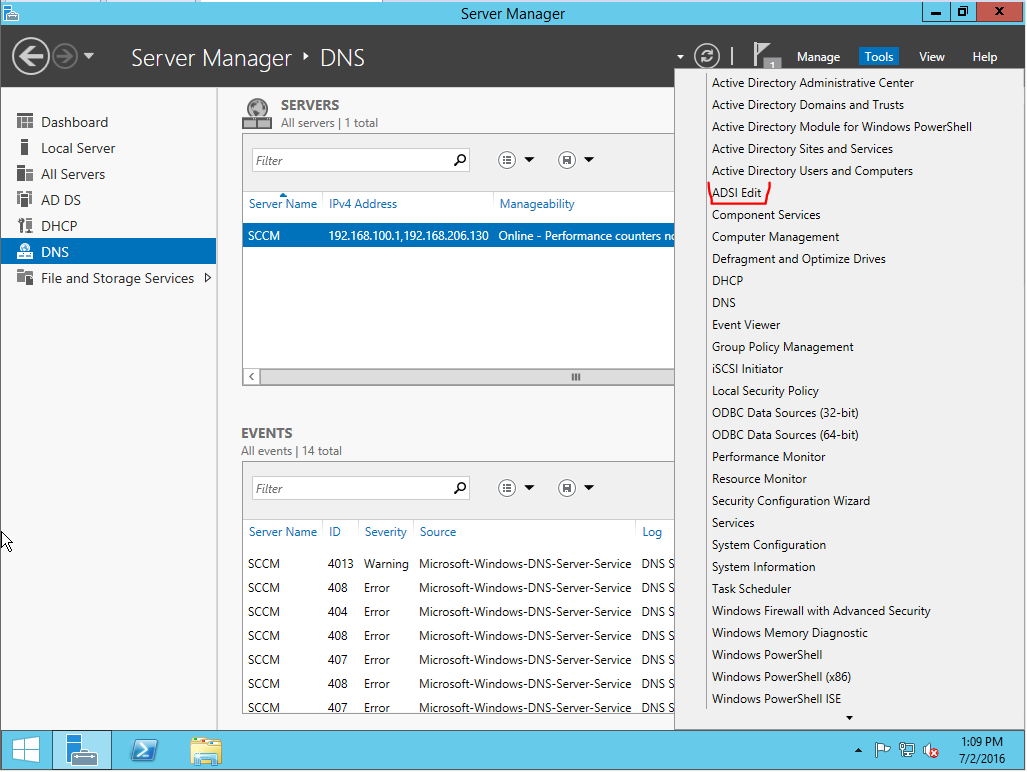Refresh Server Manager with circular arrows icon
Screen dimensions: 1027x772
[x=707, y=56]
